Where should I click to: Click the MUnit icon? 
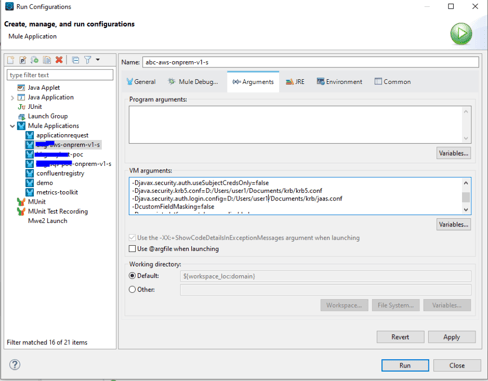pyautogui.click(x=21, y=202)
